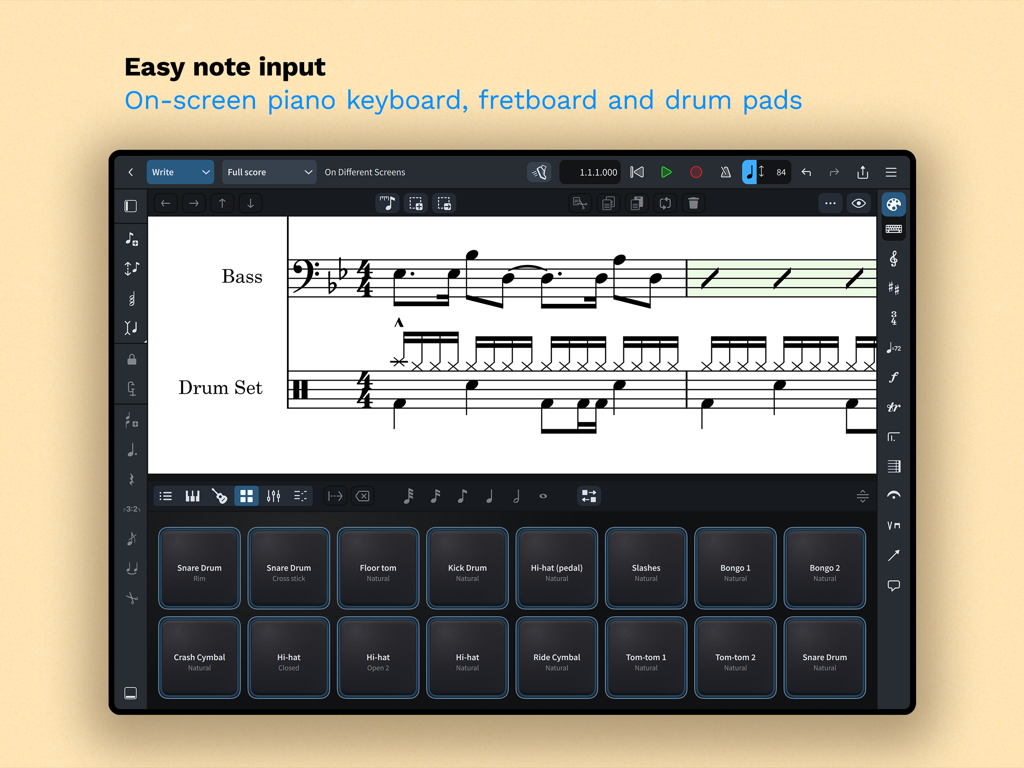The width and height of the screenshot is (1024, 768).
Task: Click the palette icon in top right corner
Action: coord(893,203)
